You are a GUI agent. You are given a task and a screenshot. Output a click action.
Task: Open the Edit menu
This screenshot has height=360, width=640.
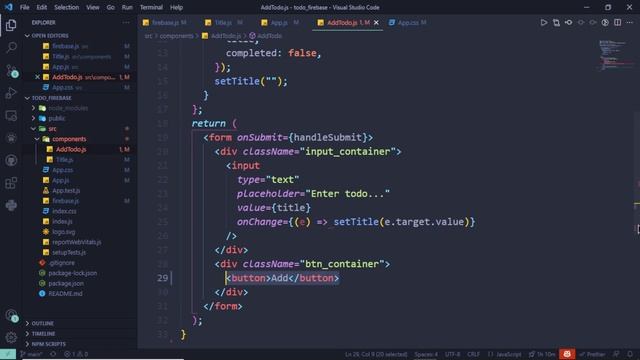click(x=42, y=7)
